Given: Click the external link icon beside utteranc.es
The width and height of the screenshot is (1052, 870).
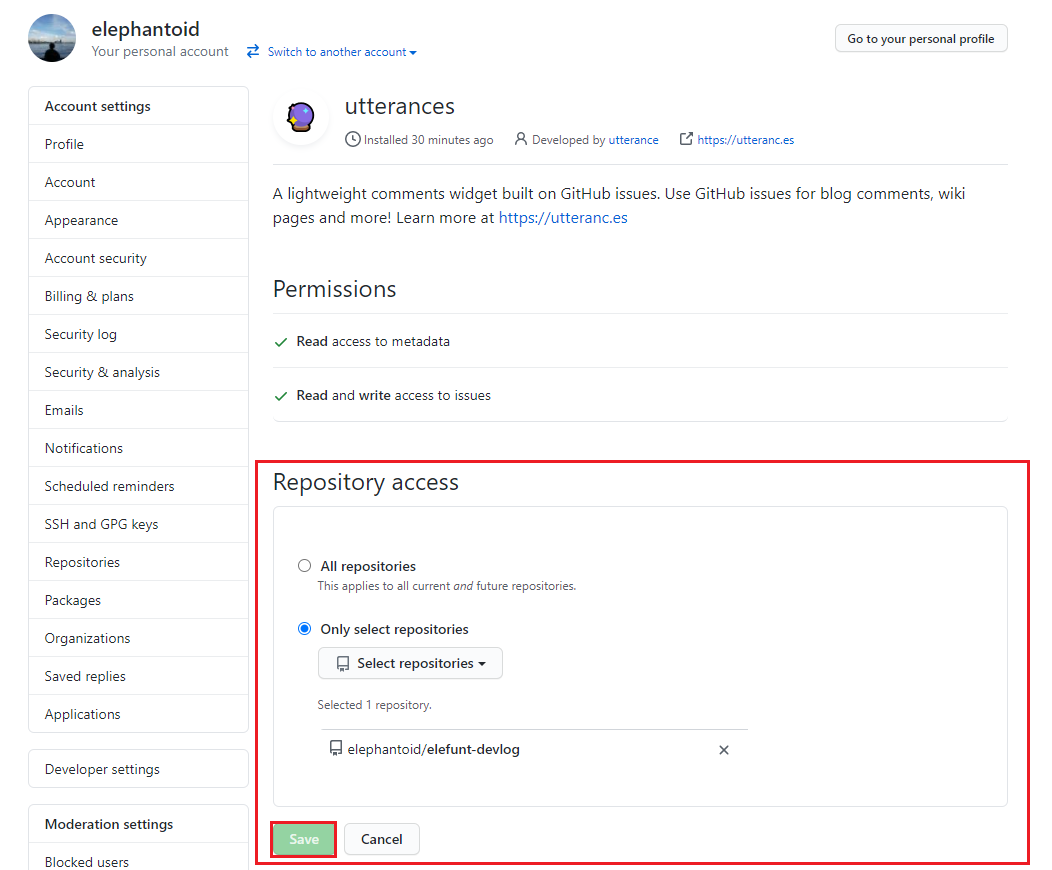Looking at the screenshot, I should [x=686, y=139].
